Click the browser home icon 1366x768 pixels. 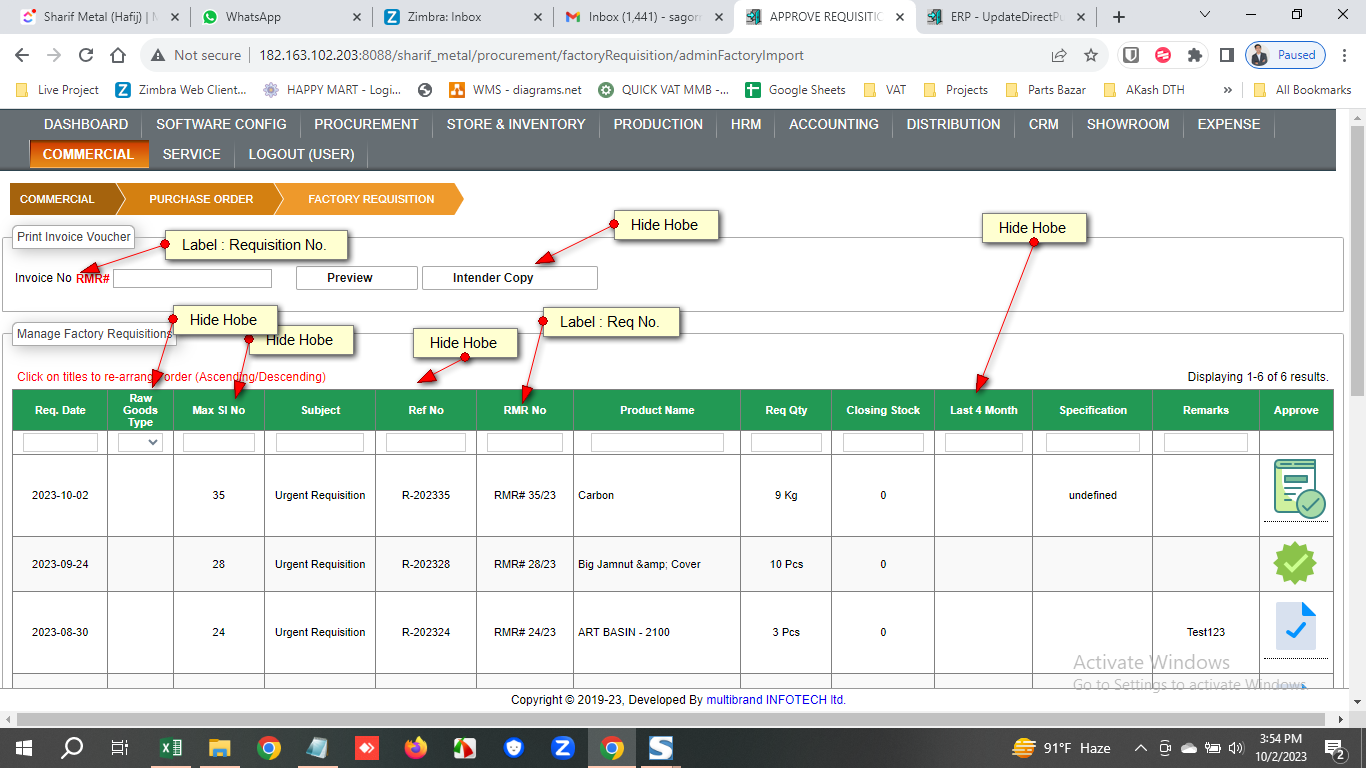(x=118, y=55)
